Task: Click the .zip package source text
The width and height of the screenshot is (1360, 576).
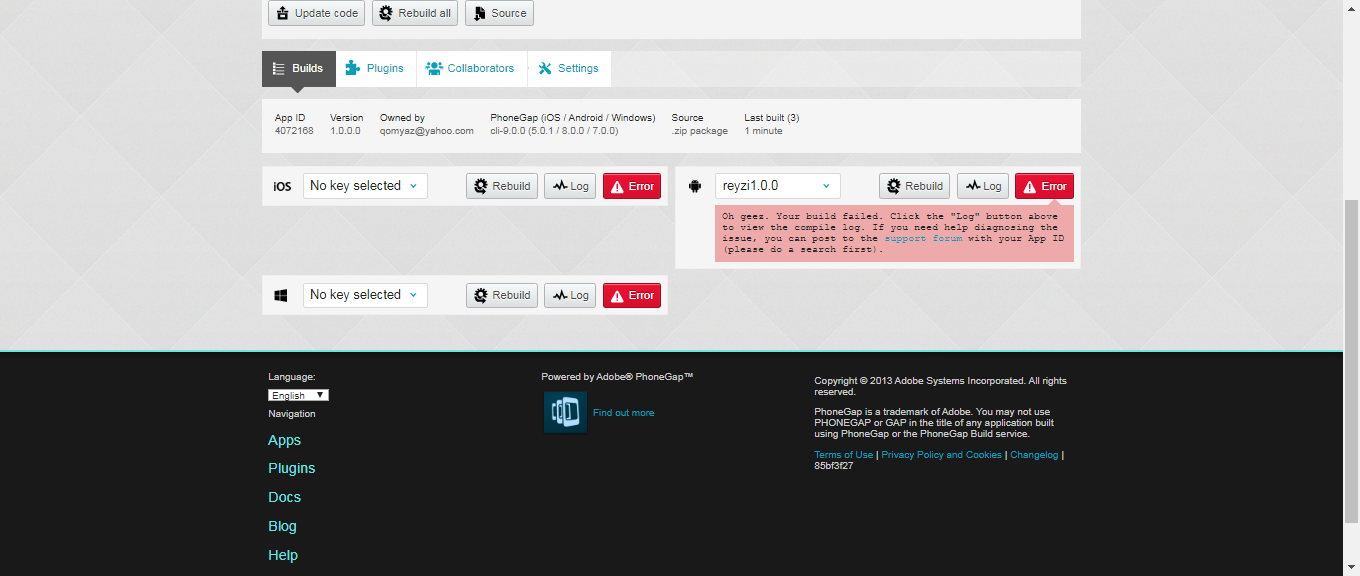Action: [700, 131]
